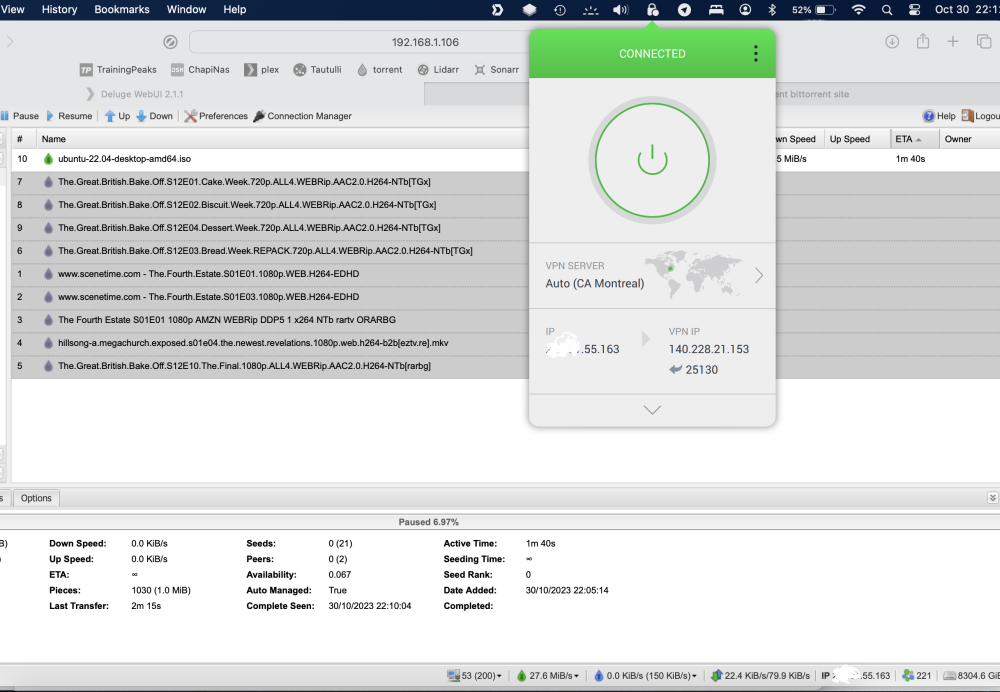Open the upload speed limit dropdown

645,675
